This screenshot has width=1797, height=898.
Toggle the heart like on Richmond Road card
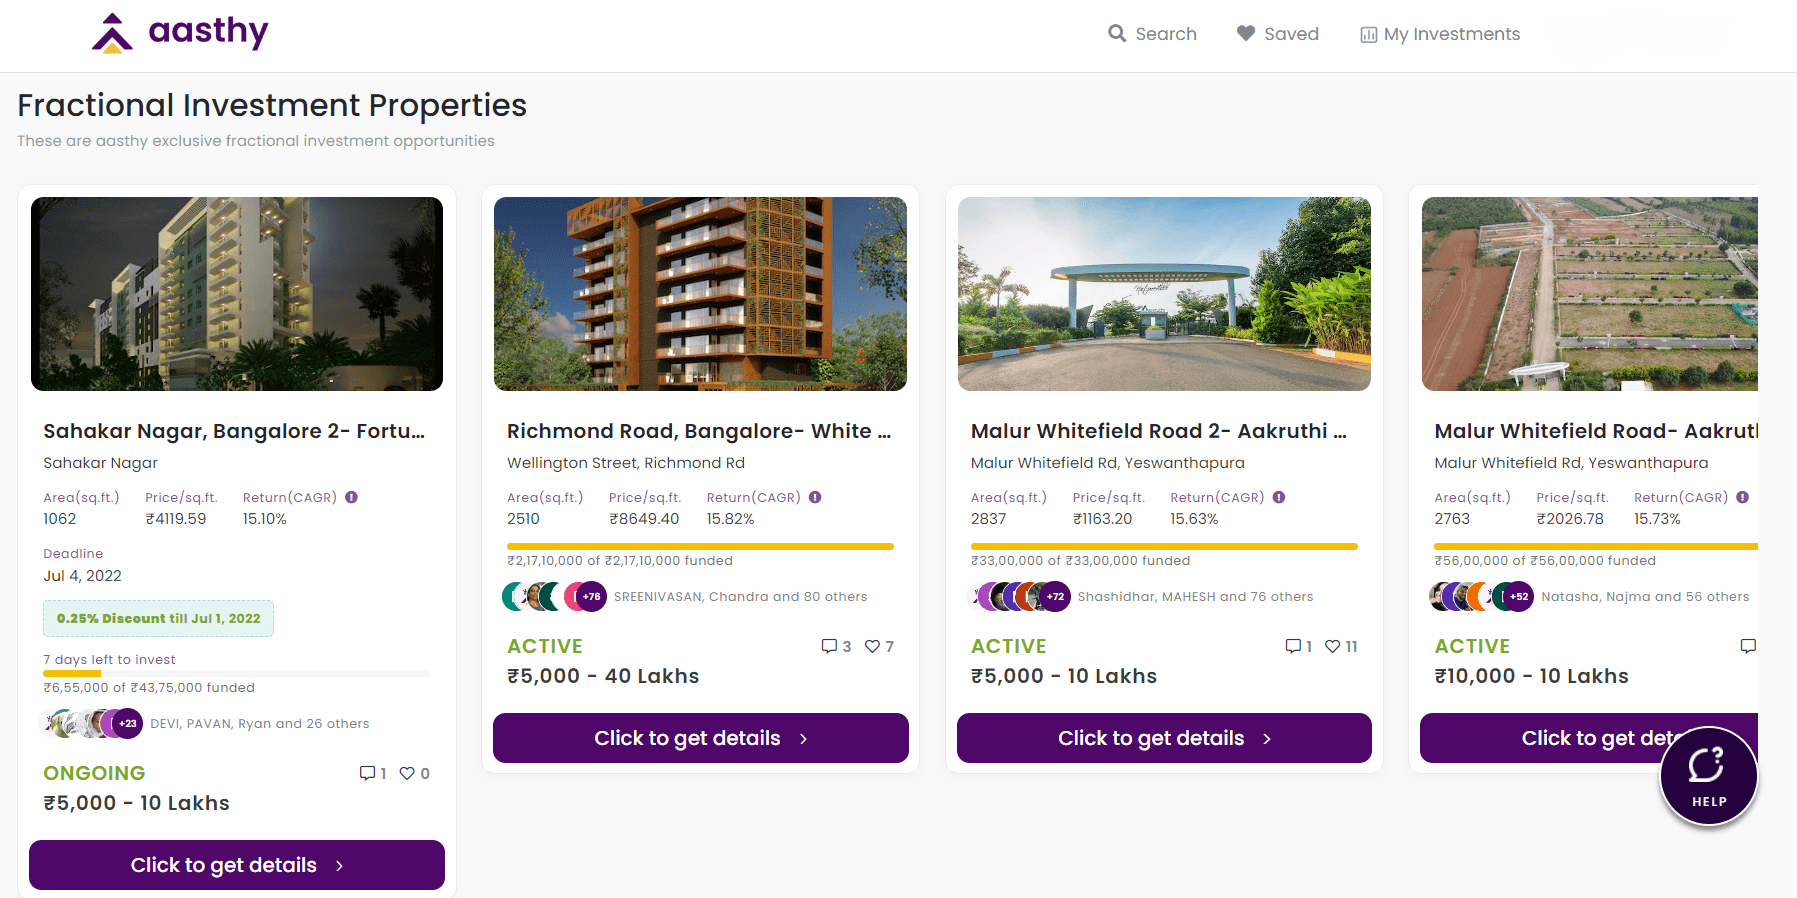872,646
